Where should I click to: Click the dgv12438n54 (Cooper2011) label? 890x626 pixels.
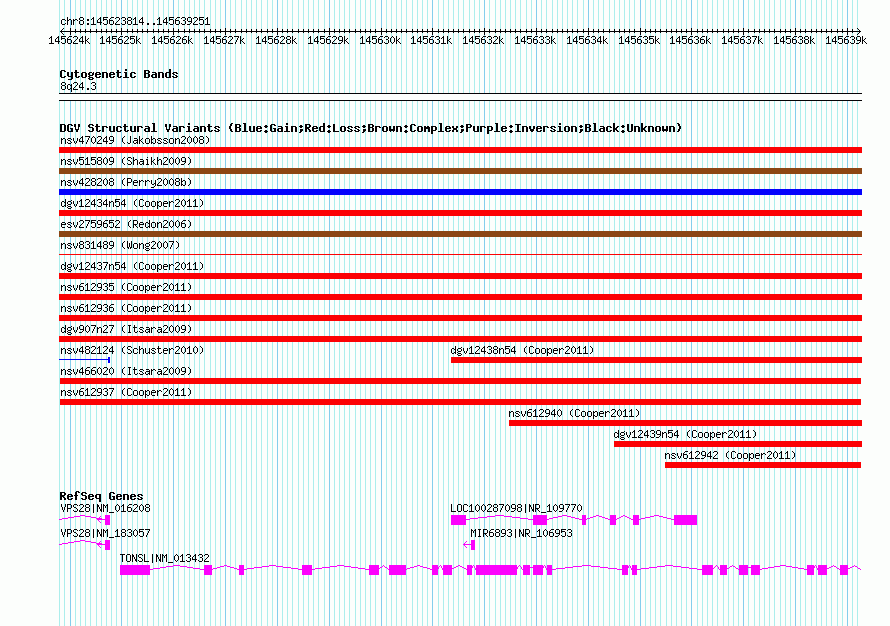pyautogui.click(x=522, y=350)
